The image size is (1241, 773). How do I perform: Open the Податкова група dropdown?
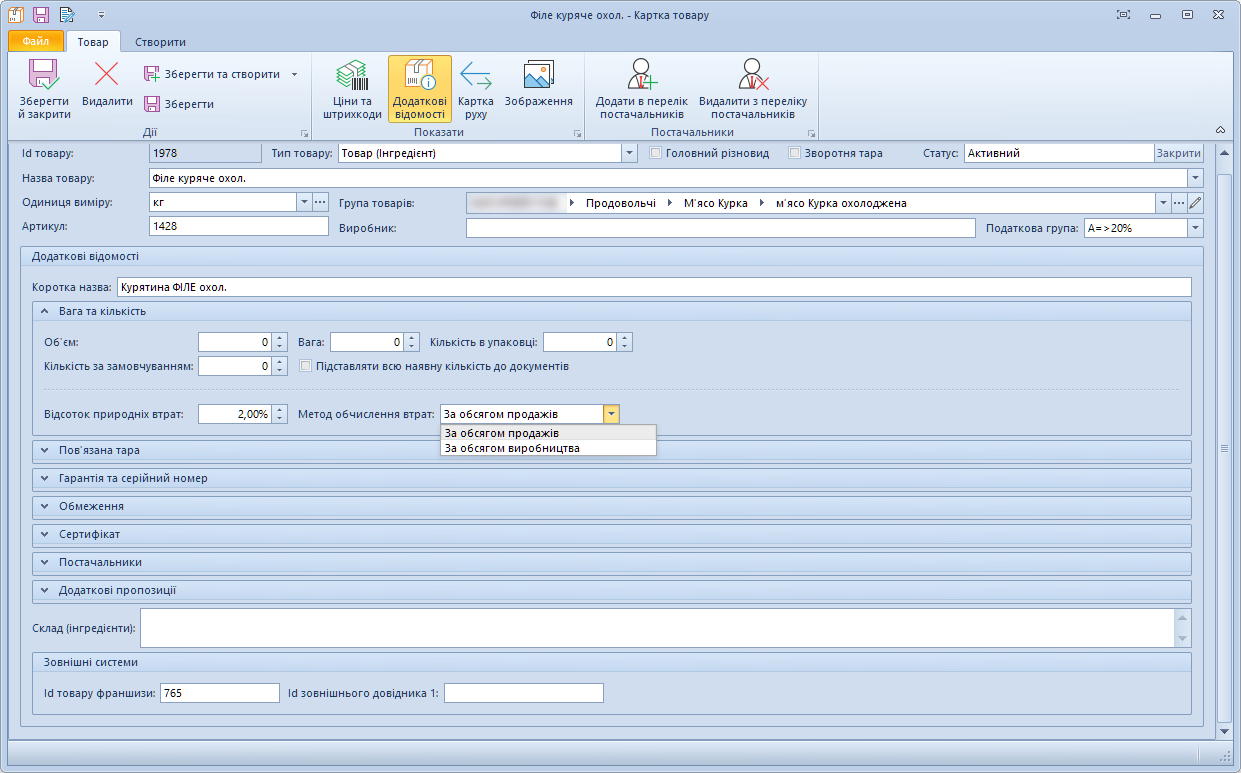(x=1195, y=228)
